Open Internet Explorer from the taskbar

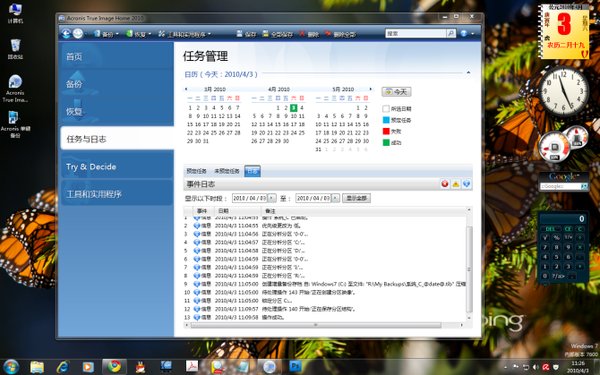[62, 367]
